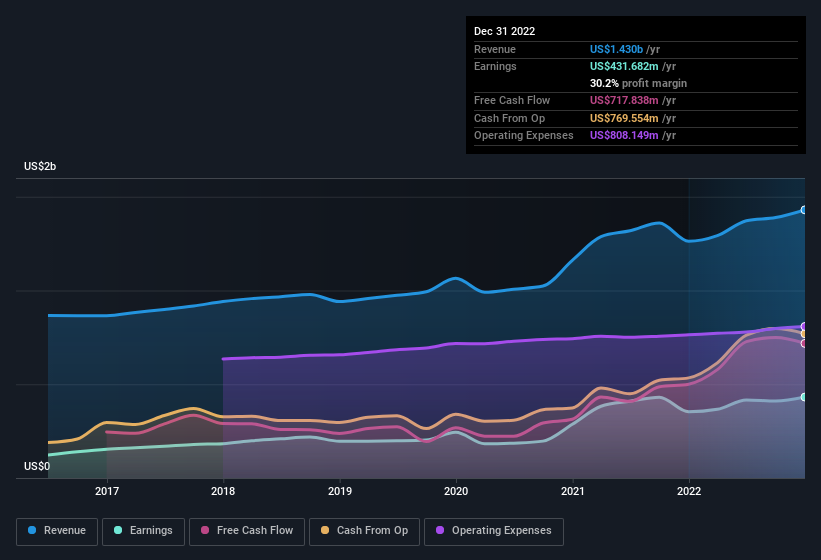The height and width of the screenshot is (560, 821).
Task: Click the Earnings label in tooltip
Action: click(495, 66)
